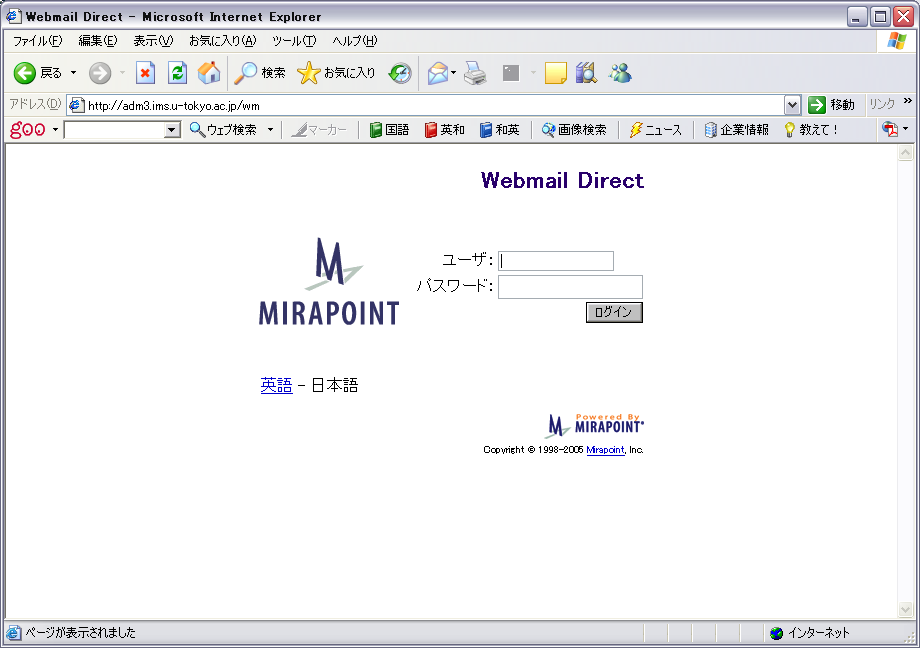Open the 国語 dictionary button

click(389, 130)
